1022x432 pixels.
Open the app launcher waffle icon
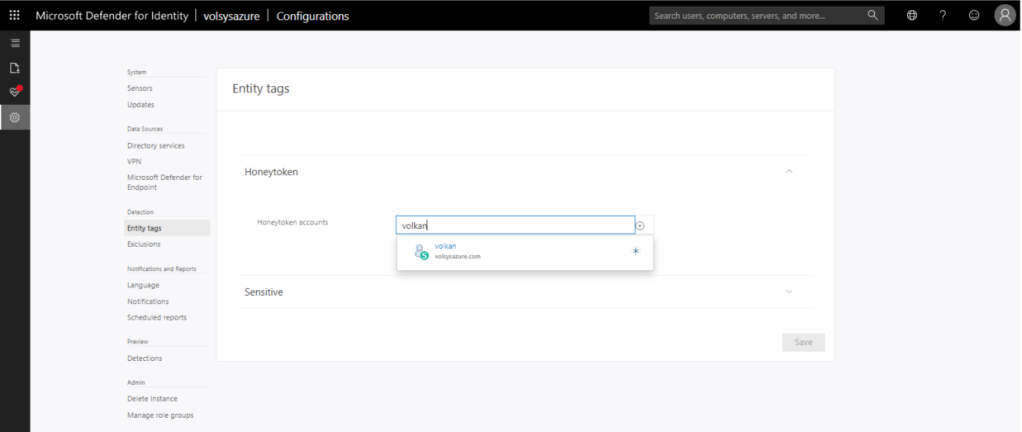point(15,16)
